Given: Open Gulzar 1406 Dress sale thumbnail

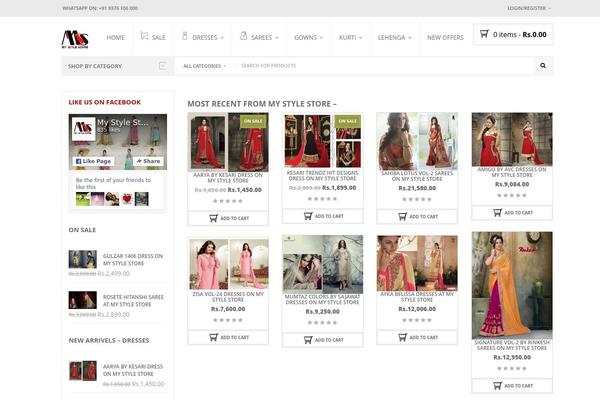Looking at the screenshot, I should (x=83, y=259).
